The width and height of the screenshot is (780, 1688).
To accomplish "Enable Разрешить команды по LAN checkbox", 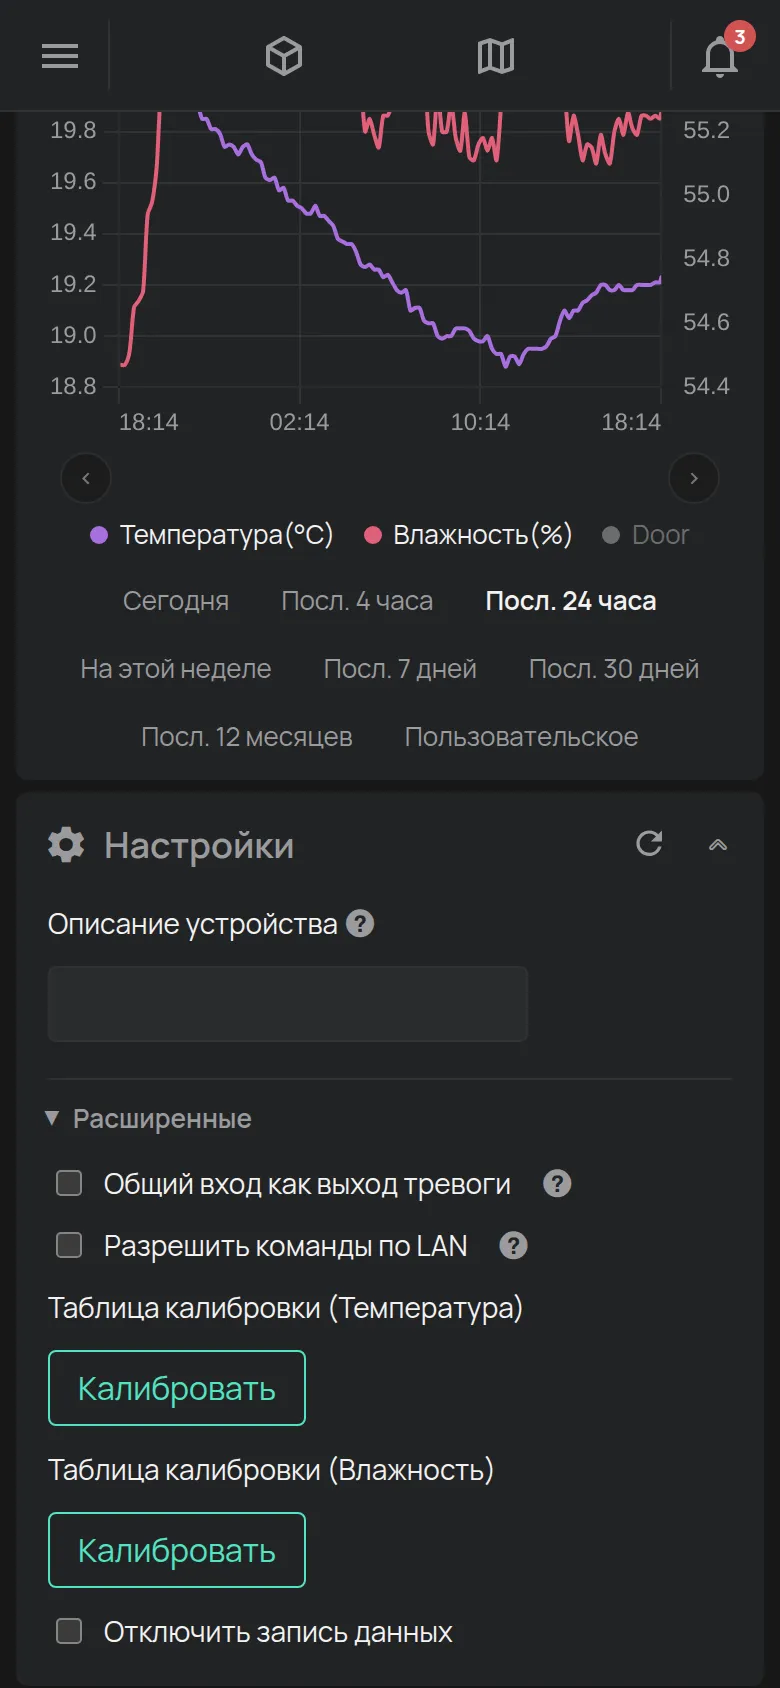I will point(69,1246).
